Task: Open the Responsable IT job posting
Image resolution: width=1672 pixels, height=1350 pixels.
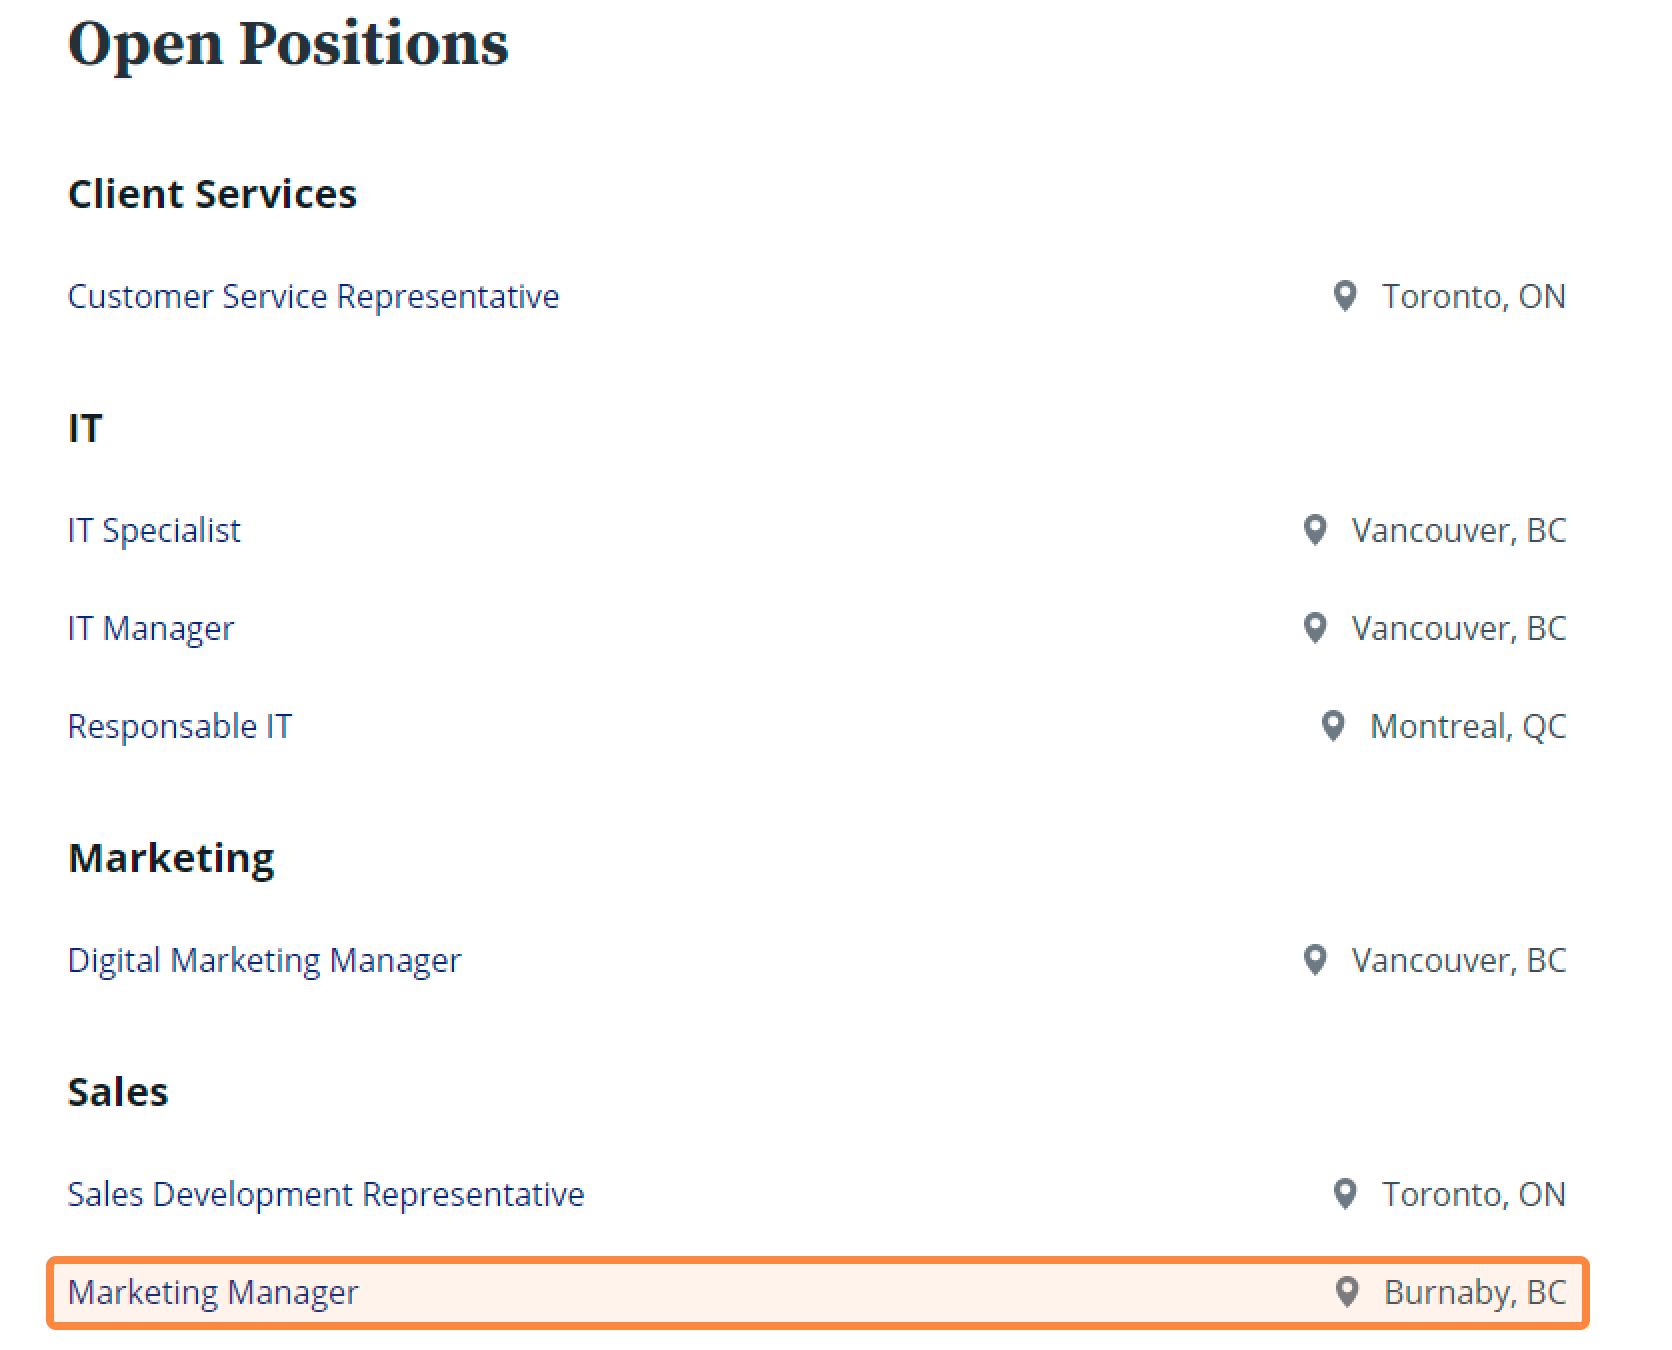Action: [180, 727]
